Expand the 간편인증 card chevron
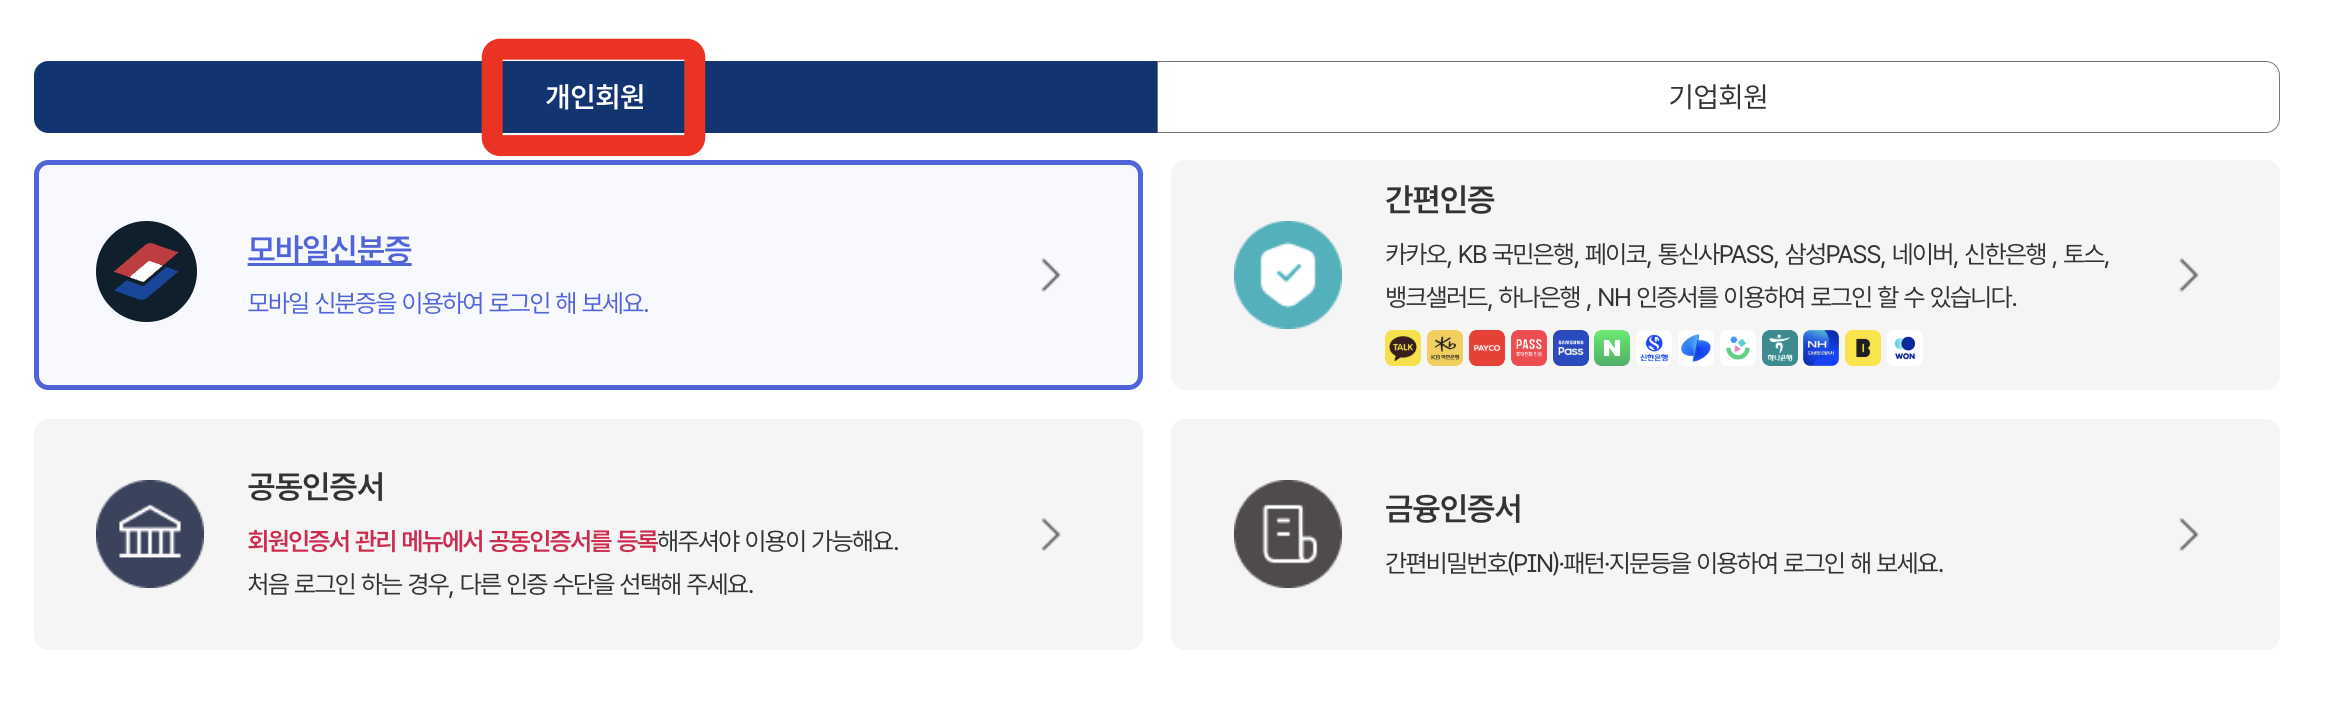 point(2190,274)
